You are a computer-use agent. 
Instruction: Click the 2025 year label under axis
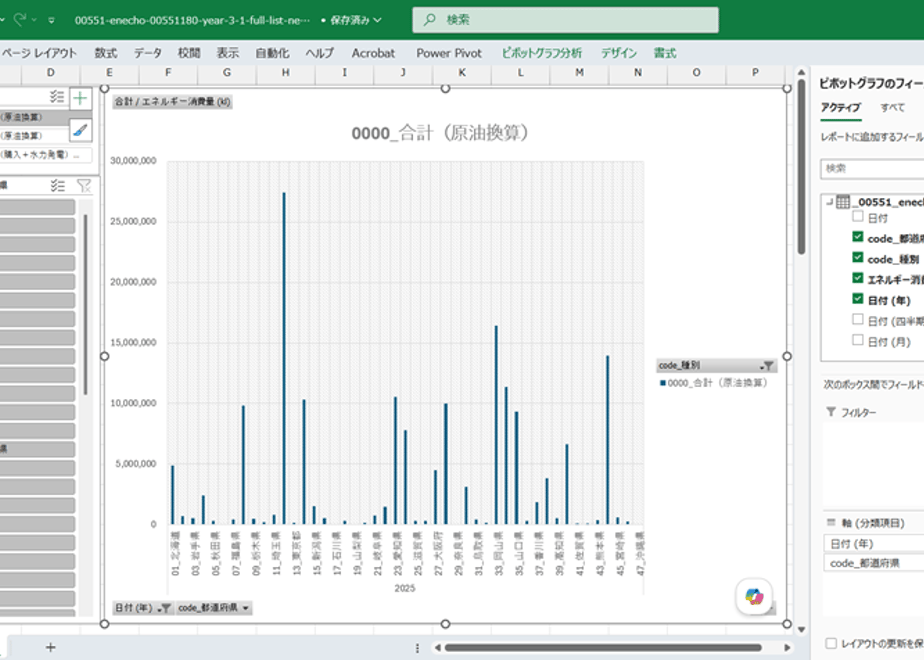[405, 588]
